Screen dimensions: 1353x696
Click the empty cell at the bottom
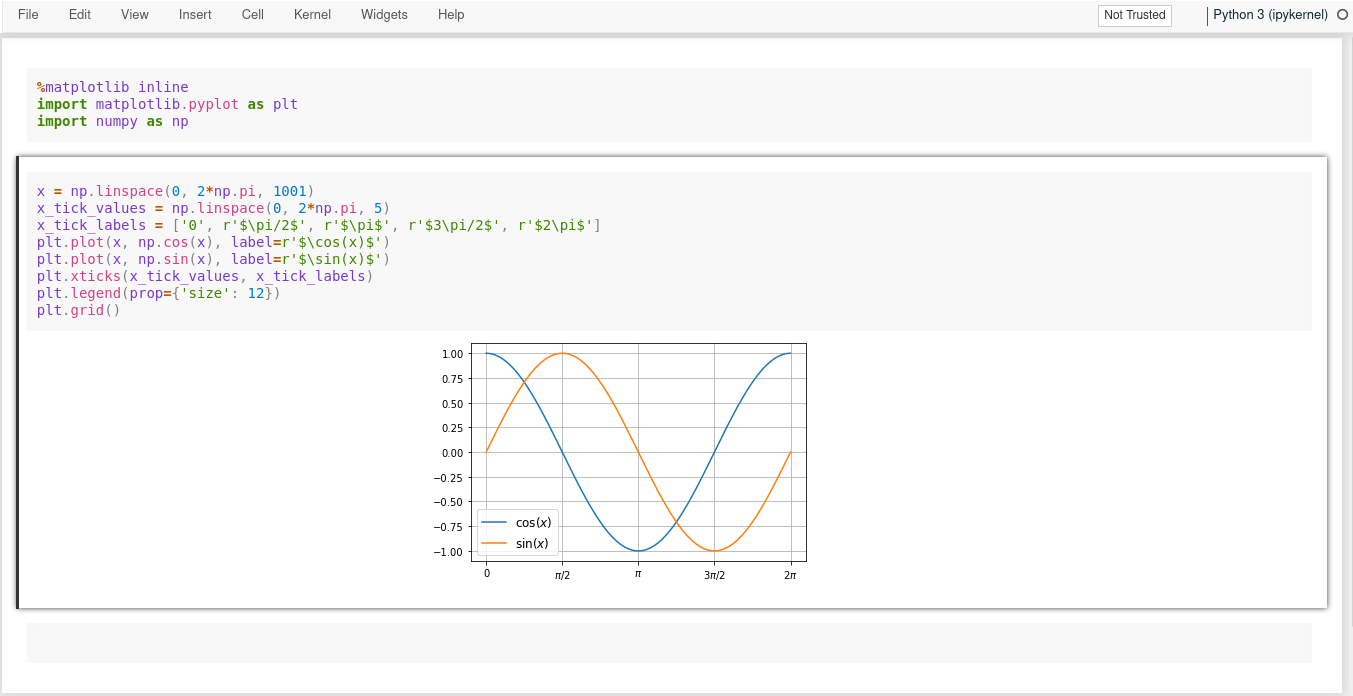670,641
